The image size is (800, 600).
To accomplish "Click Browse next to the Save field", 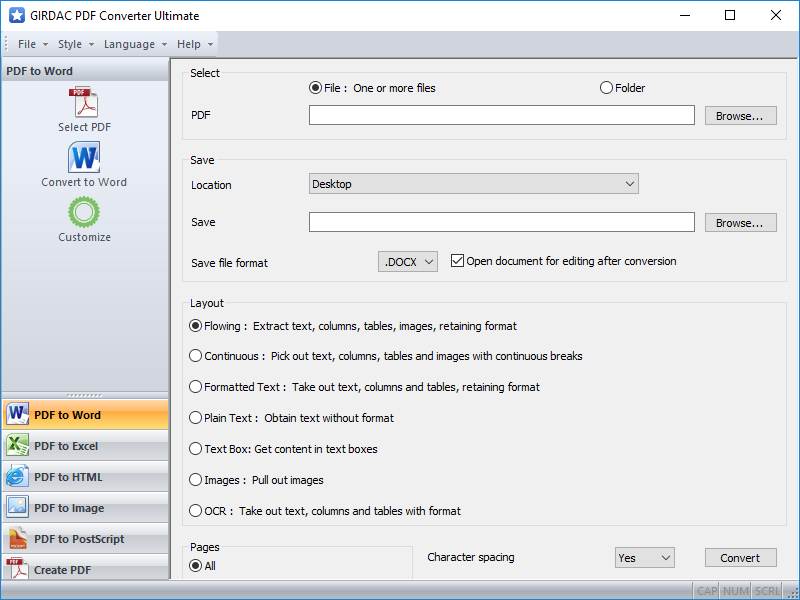I will [x=740, y=223].
